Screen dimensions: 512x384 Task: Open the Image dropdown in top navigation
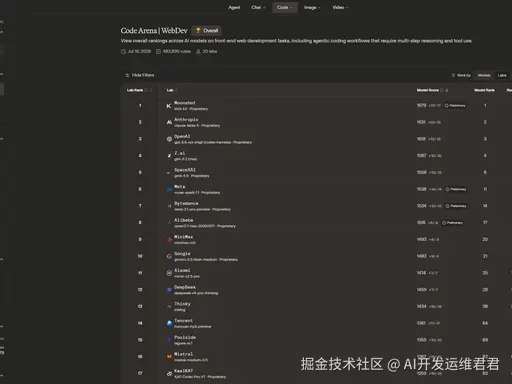point(312,7)
